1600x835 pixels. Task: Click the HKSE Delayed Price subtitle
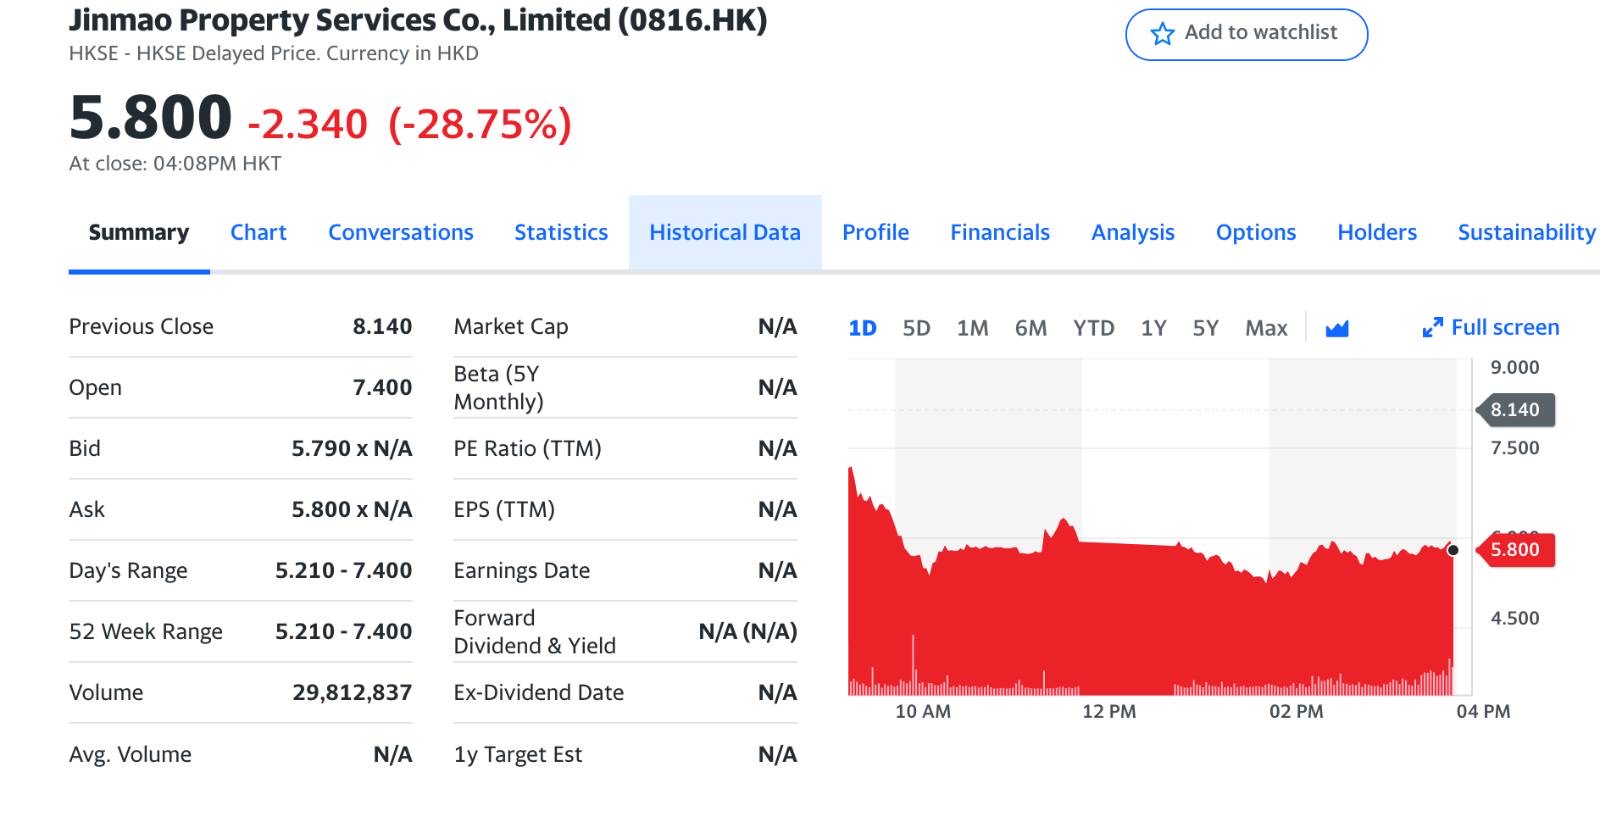coord(274,53)
